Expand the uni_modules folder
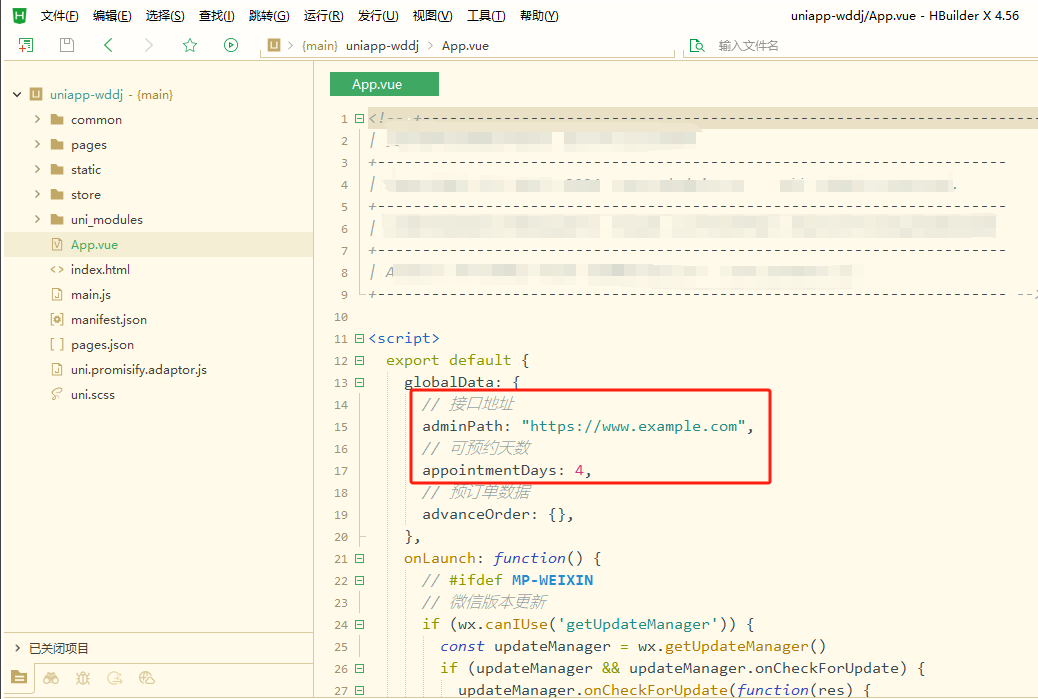The image size is (1038, 699). [37, 219]
